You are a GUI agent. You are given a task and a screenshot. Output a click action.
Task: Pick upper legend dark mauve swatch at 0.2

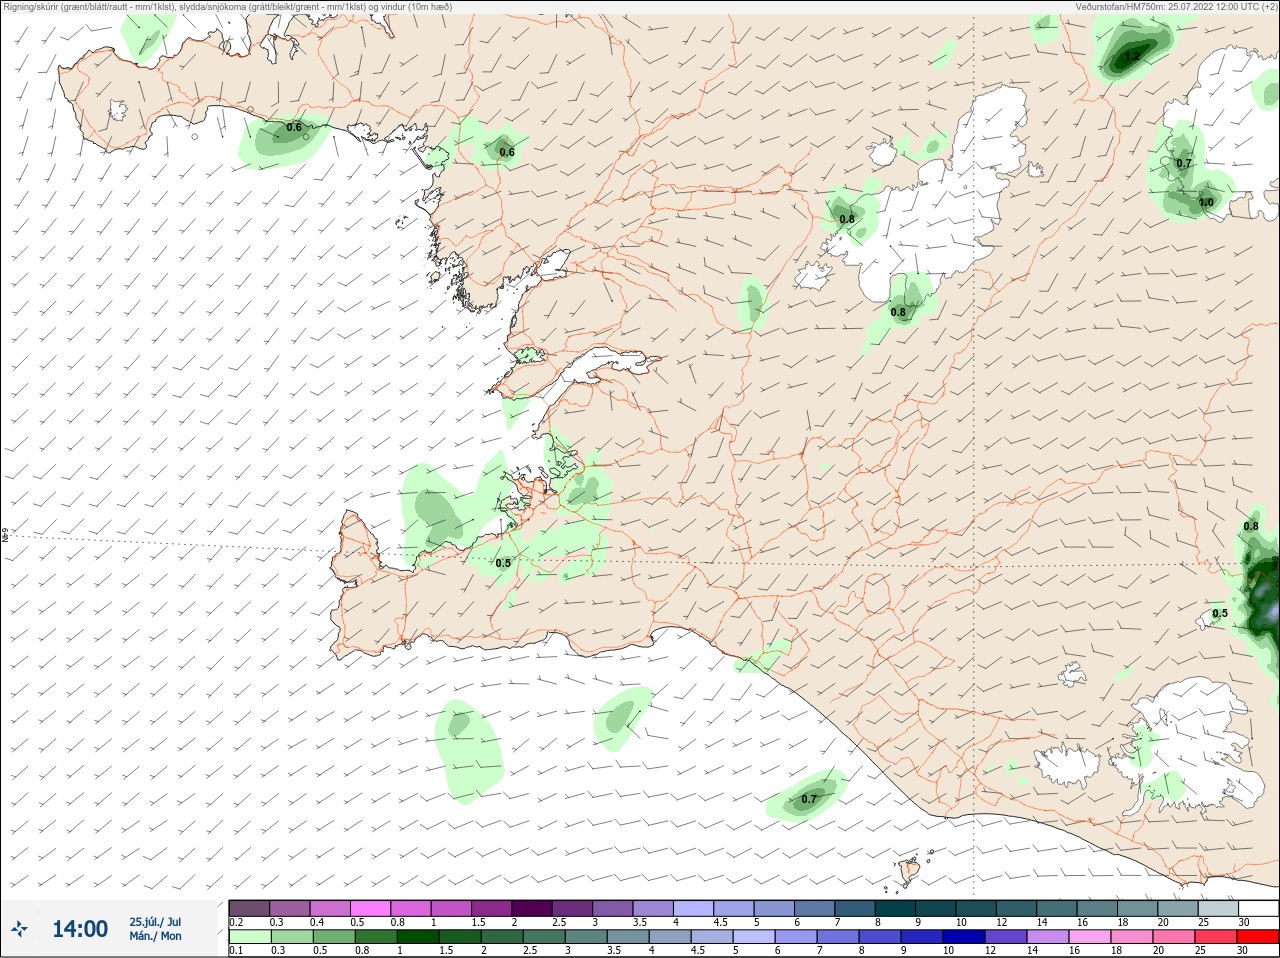pos(249,907)
